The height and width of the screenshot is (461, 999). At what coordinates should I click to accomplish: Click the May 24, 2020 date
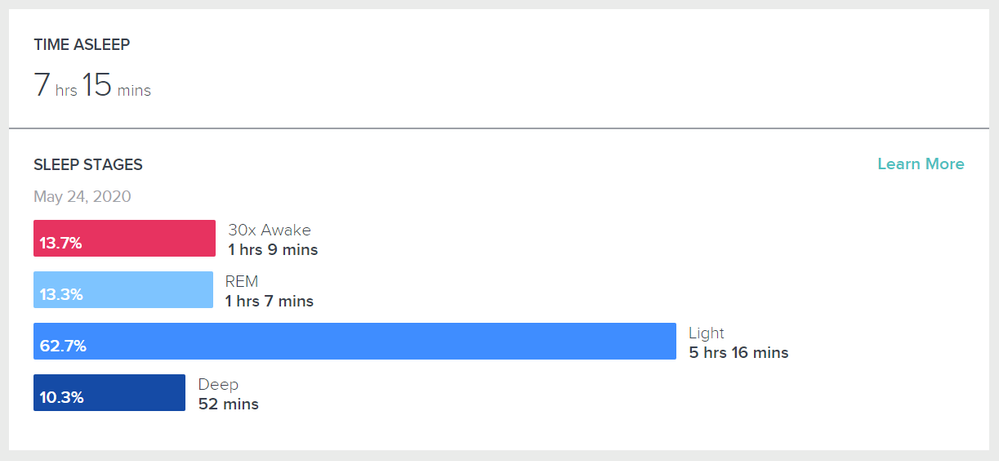click(82, 196)
